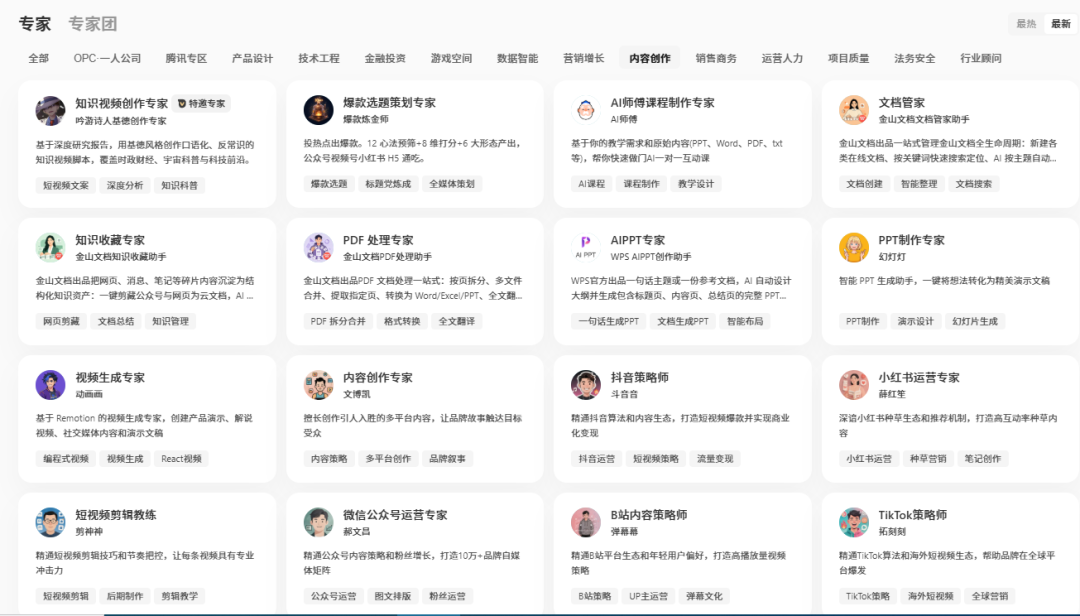Viewport: 1080px width, 616px height.
Task: Click the 爆款选题 tag
Action: point(329,183)
